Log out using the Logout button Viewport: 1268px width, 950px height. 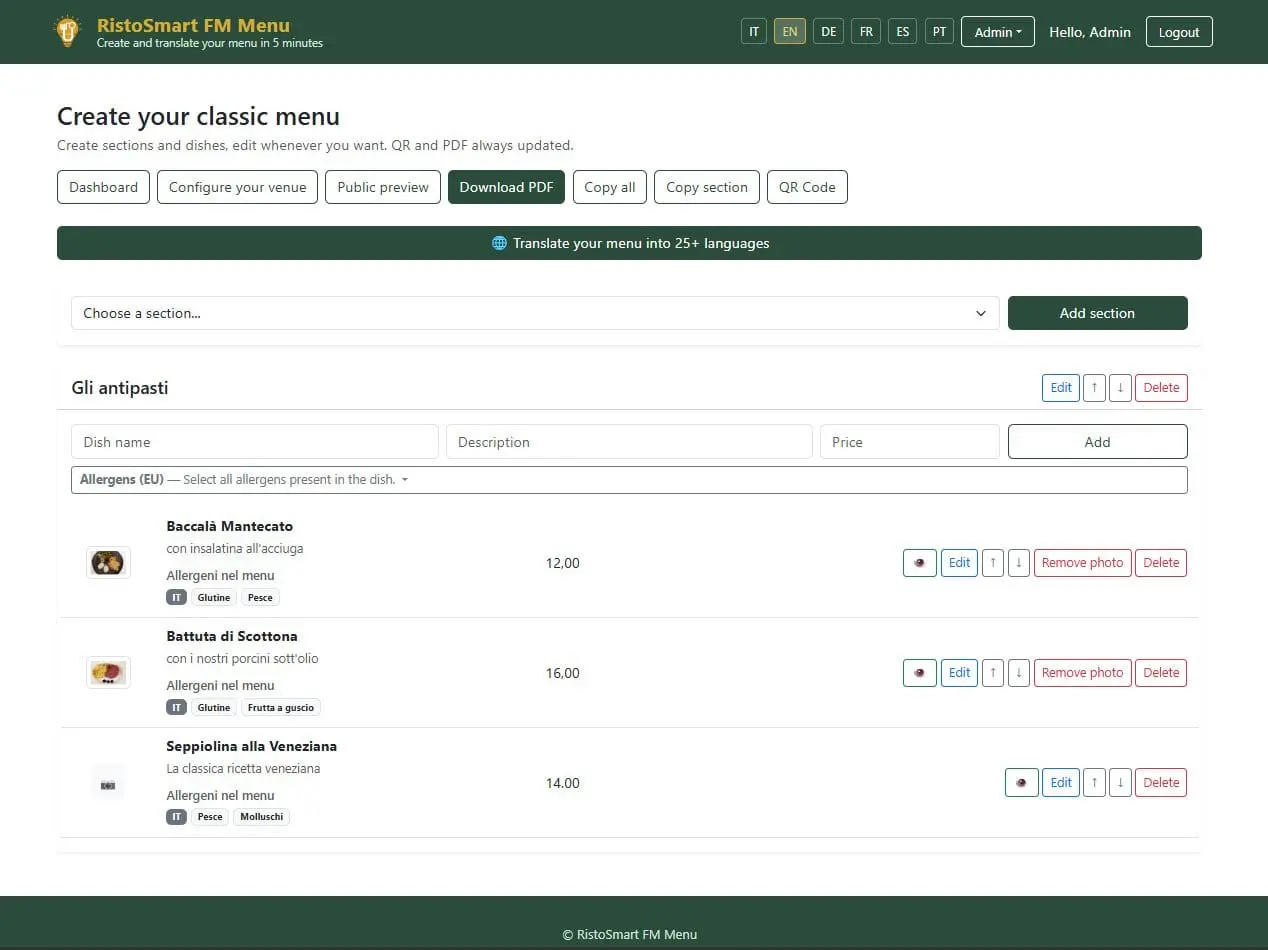[x=1179, y=32]
